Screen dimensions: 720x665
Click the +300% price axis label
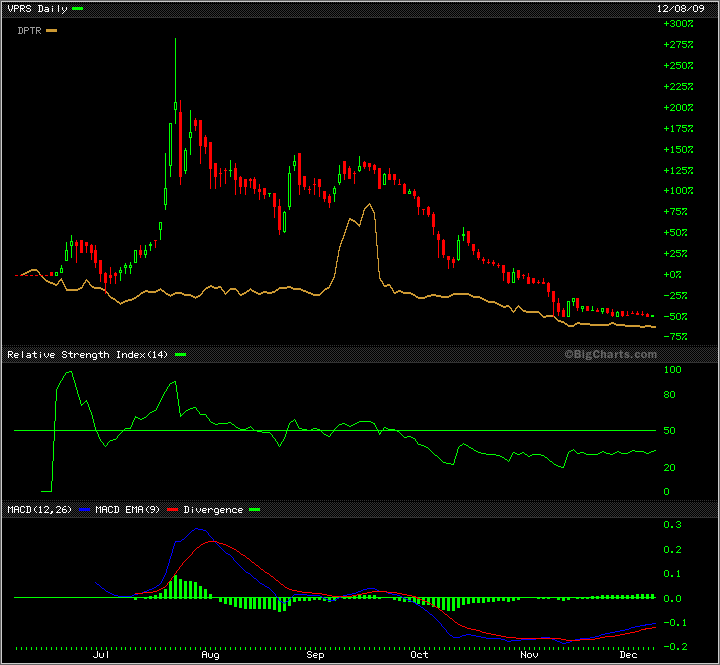point(680,23)
